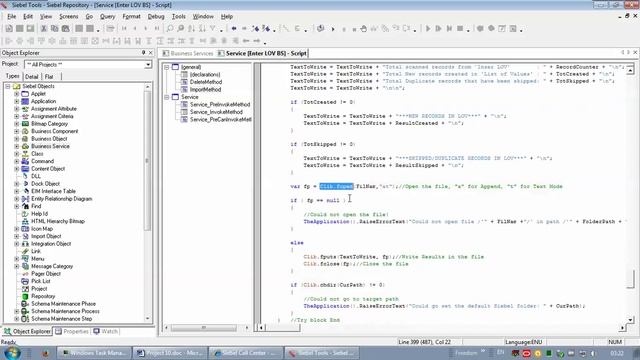Open the Screens menu

click(x=69, y=16)
